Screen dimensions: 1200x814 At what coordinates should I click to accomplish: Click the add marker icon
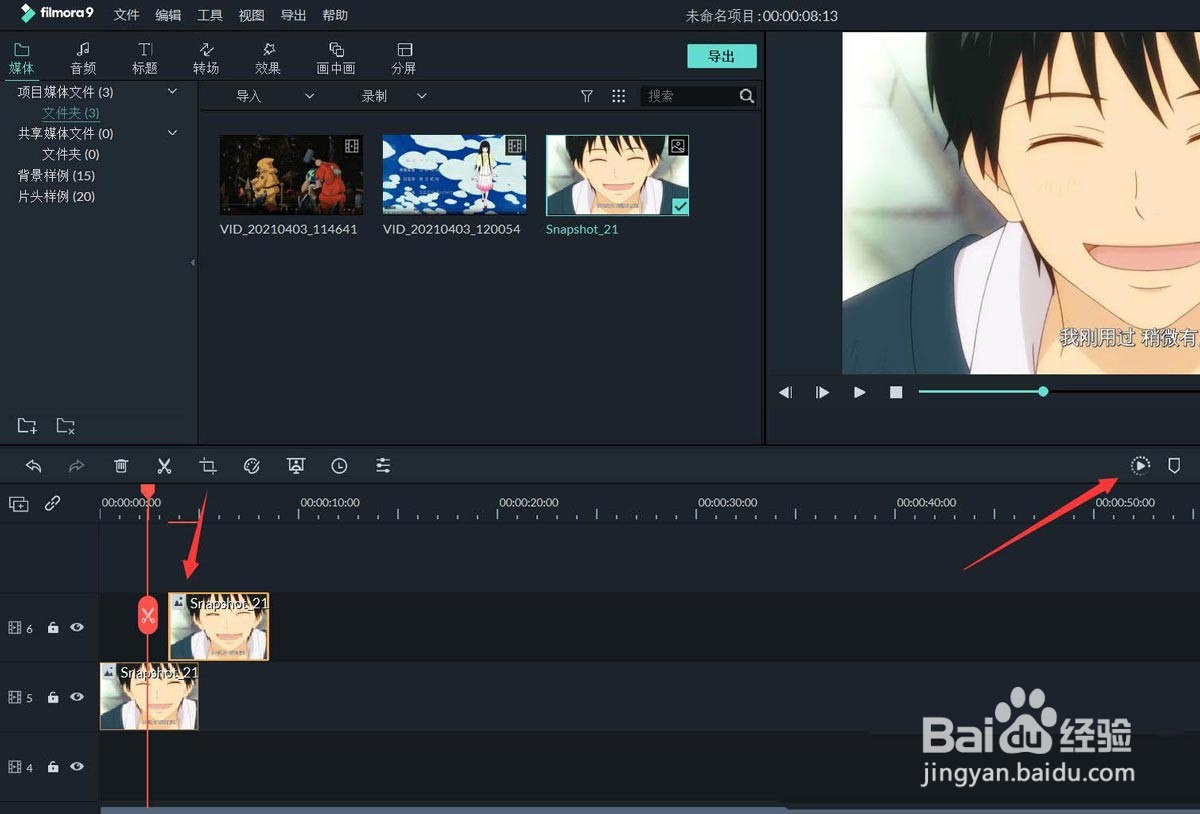point(1175,465)
